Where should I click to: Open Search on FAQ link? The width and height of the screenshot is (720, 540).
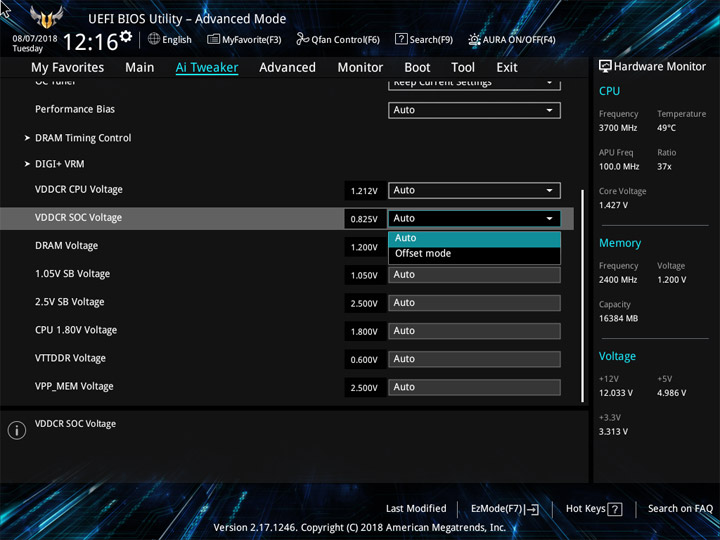tap(680, 509)
